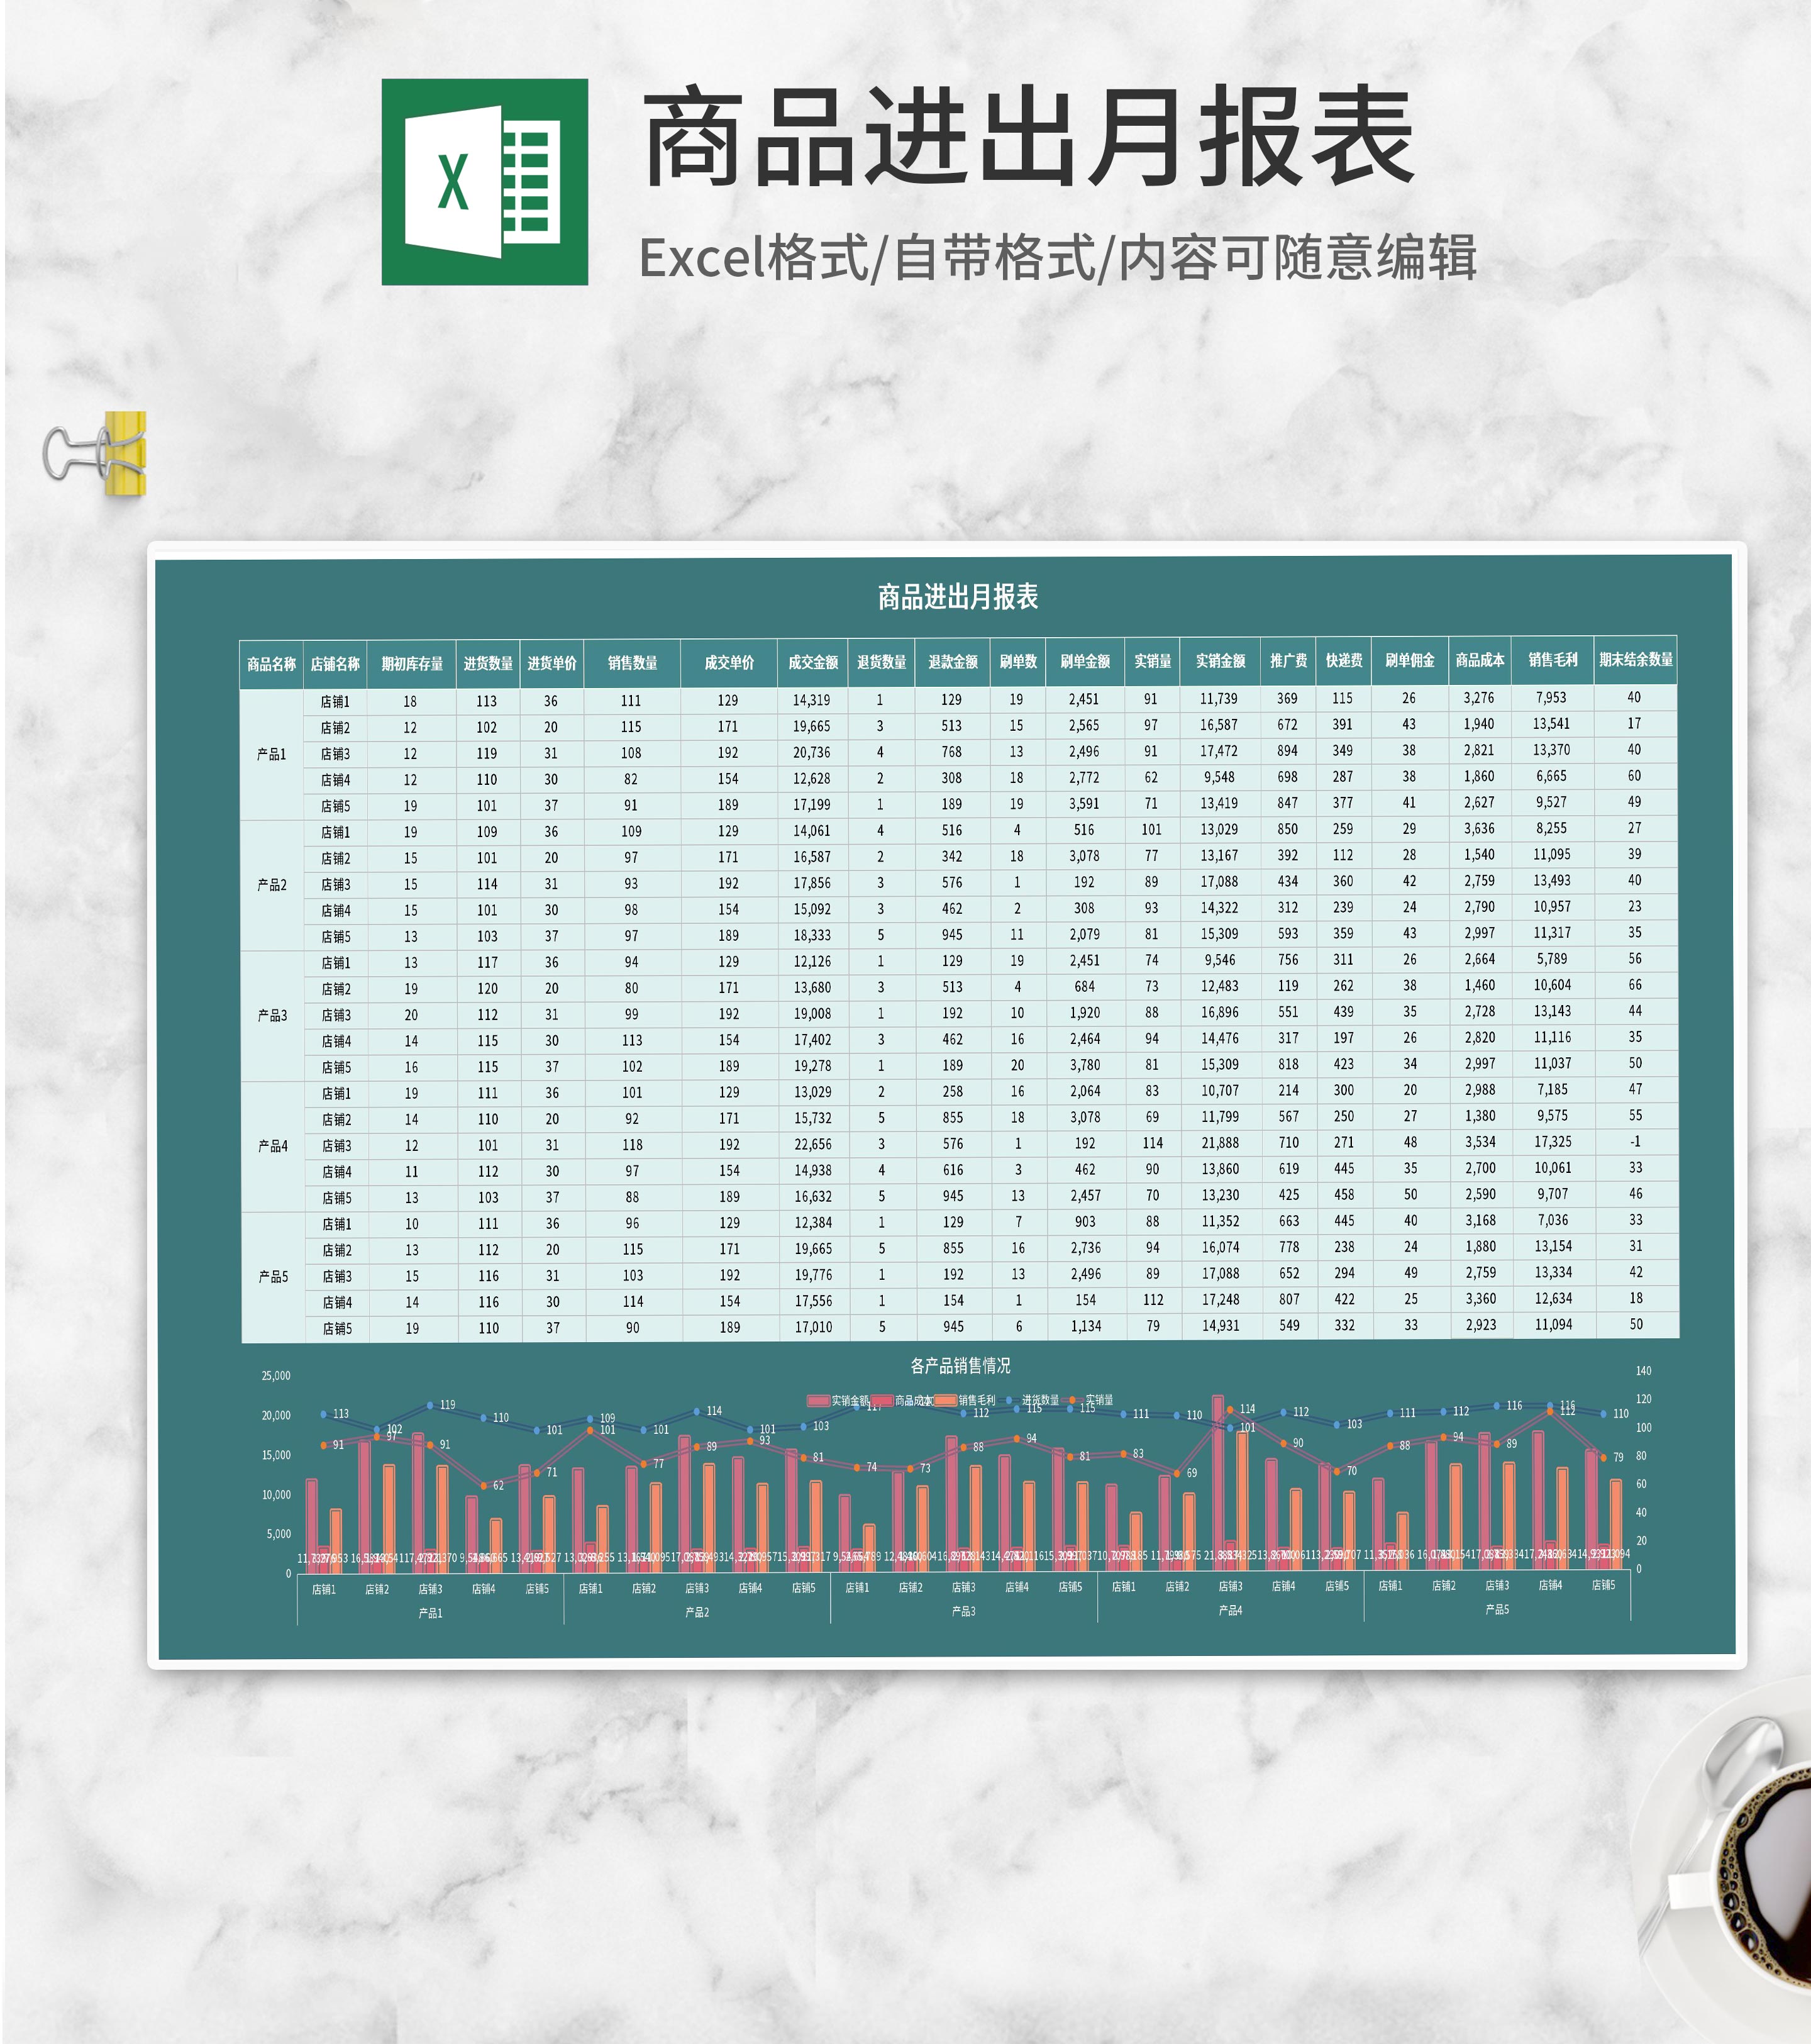Select the -1 ending balance cell
Viewport: 1811px width, 2044px height.
[x=1635, y=1141]
